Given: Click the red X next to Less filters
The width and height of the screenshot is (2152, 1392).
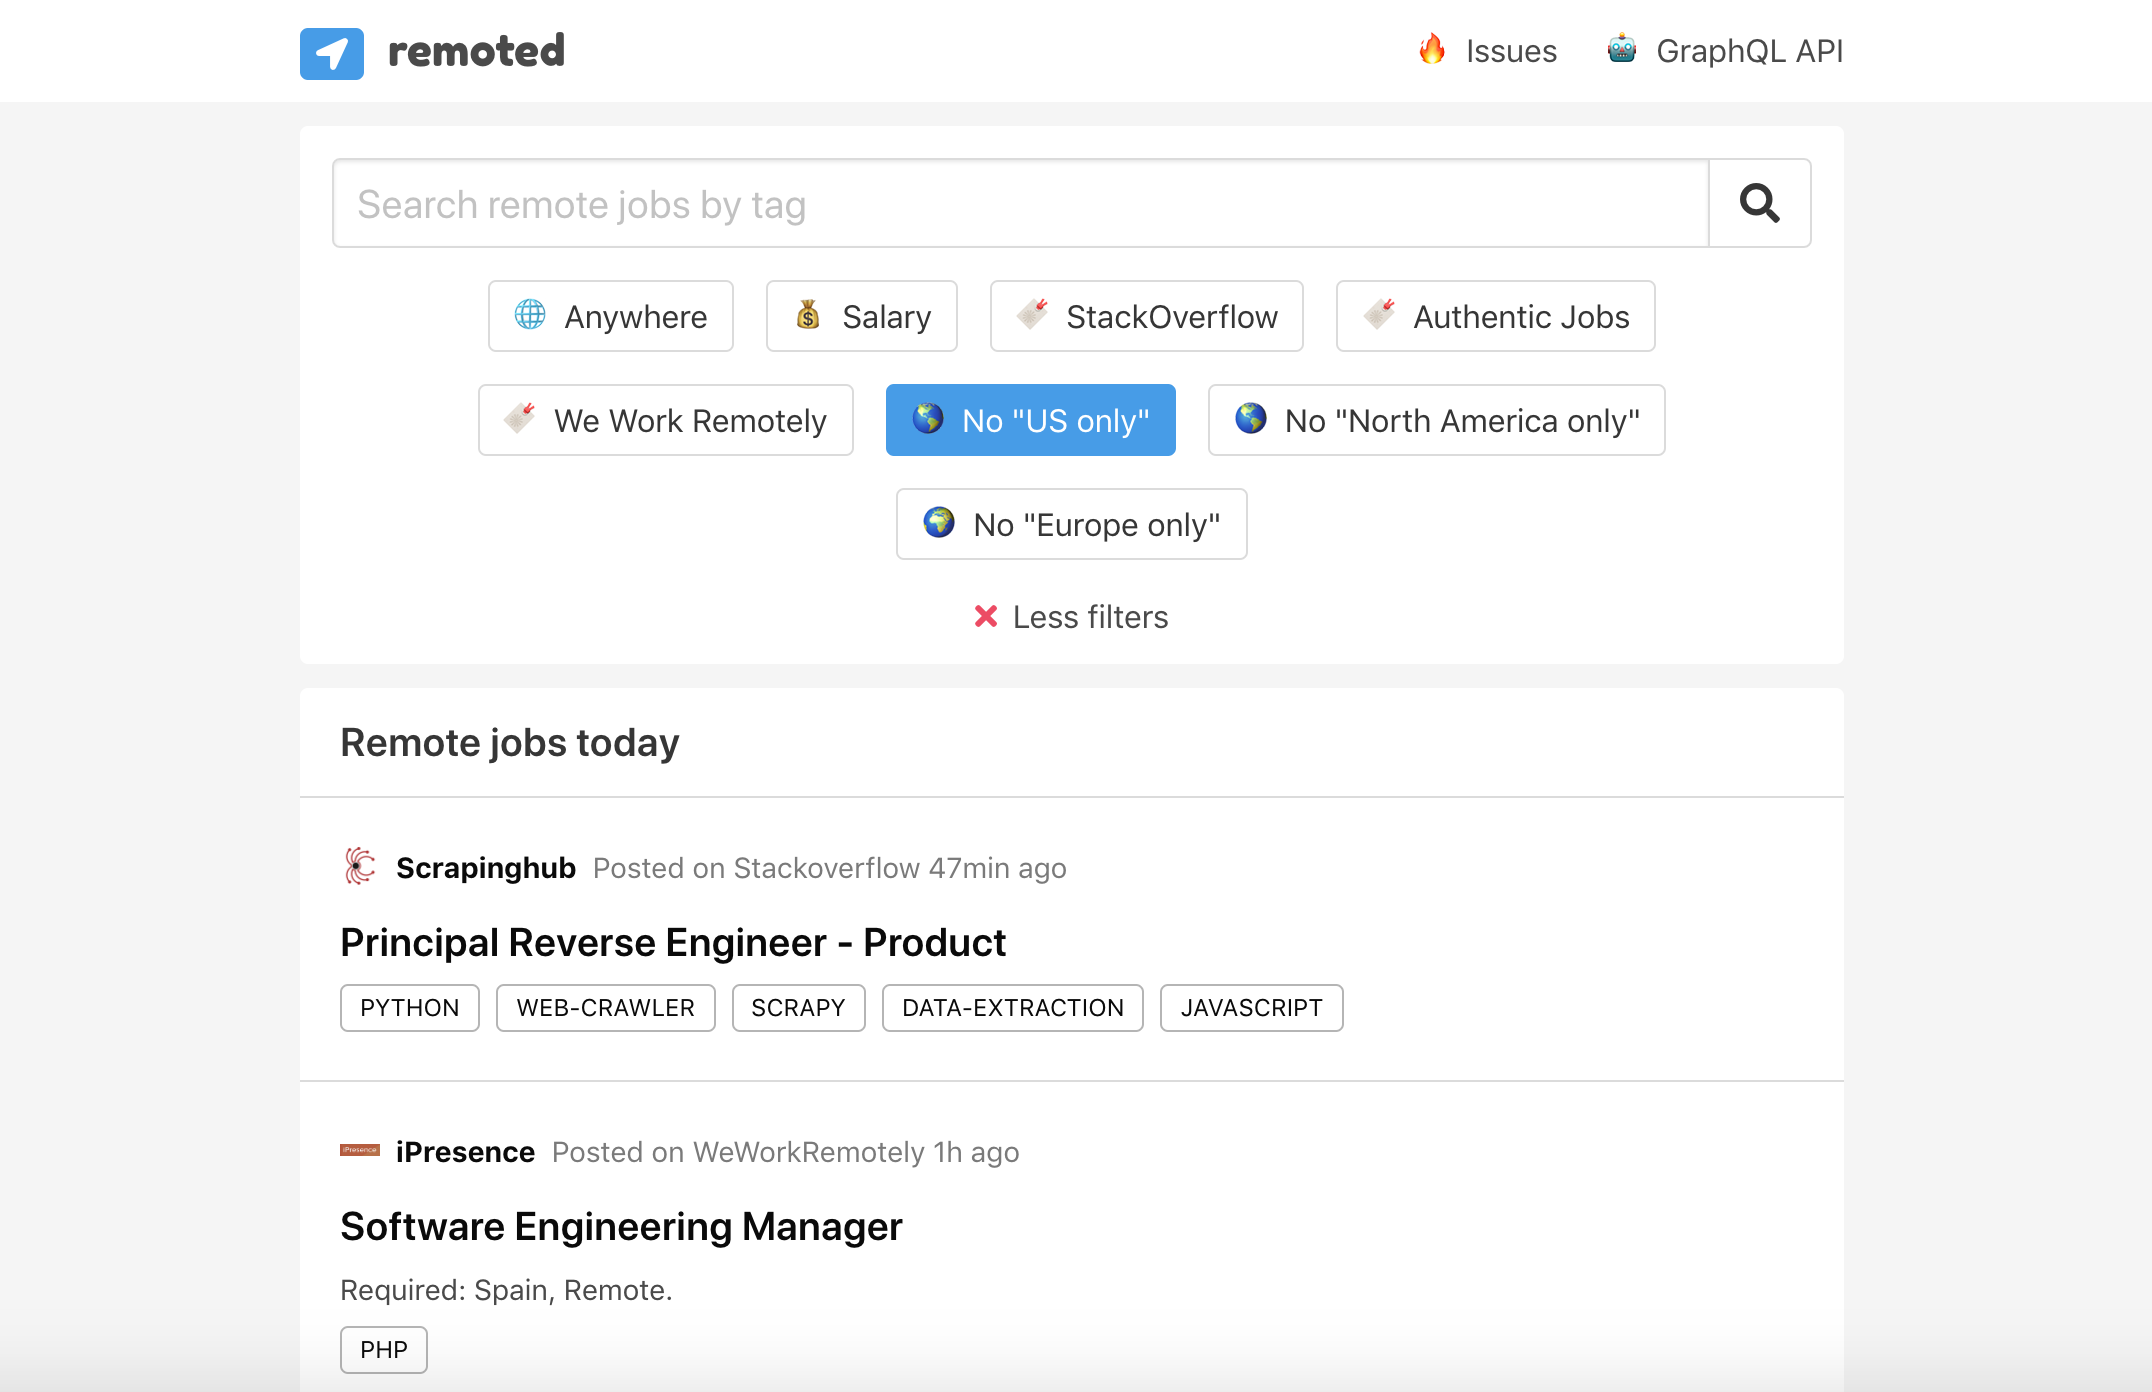Looking at the screenshot, I should pos(985,616).
